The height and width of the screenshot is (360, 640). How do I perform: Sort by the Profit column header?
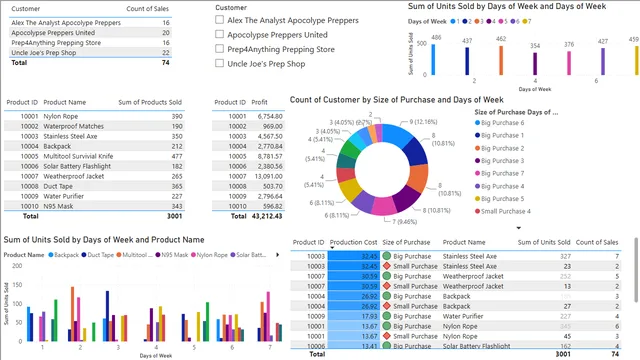pyautogui.click(x=260, y=102)
